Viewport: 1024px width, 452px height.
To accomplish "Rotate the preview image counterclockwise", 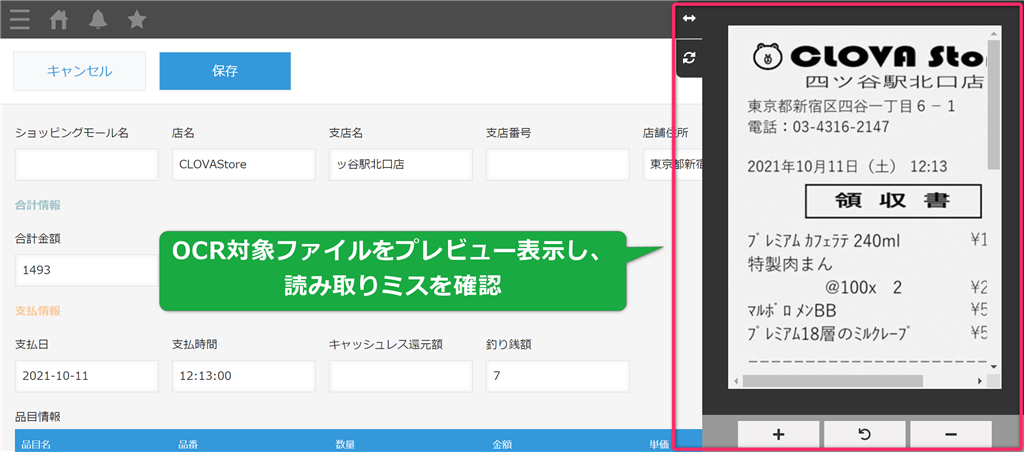I will point(865,434).
